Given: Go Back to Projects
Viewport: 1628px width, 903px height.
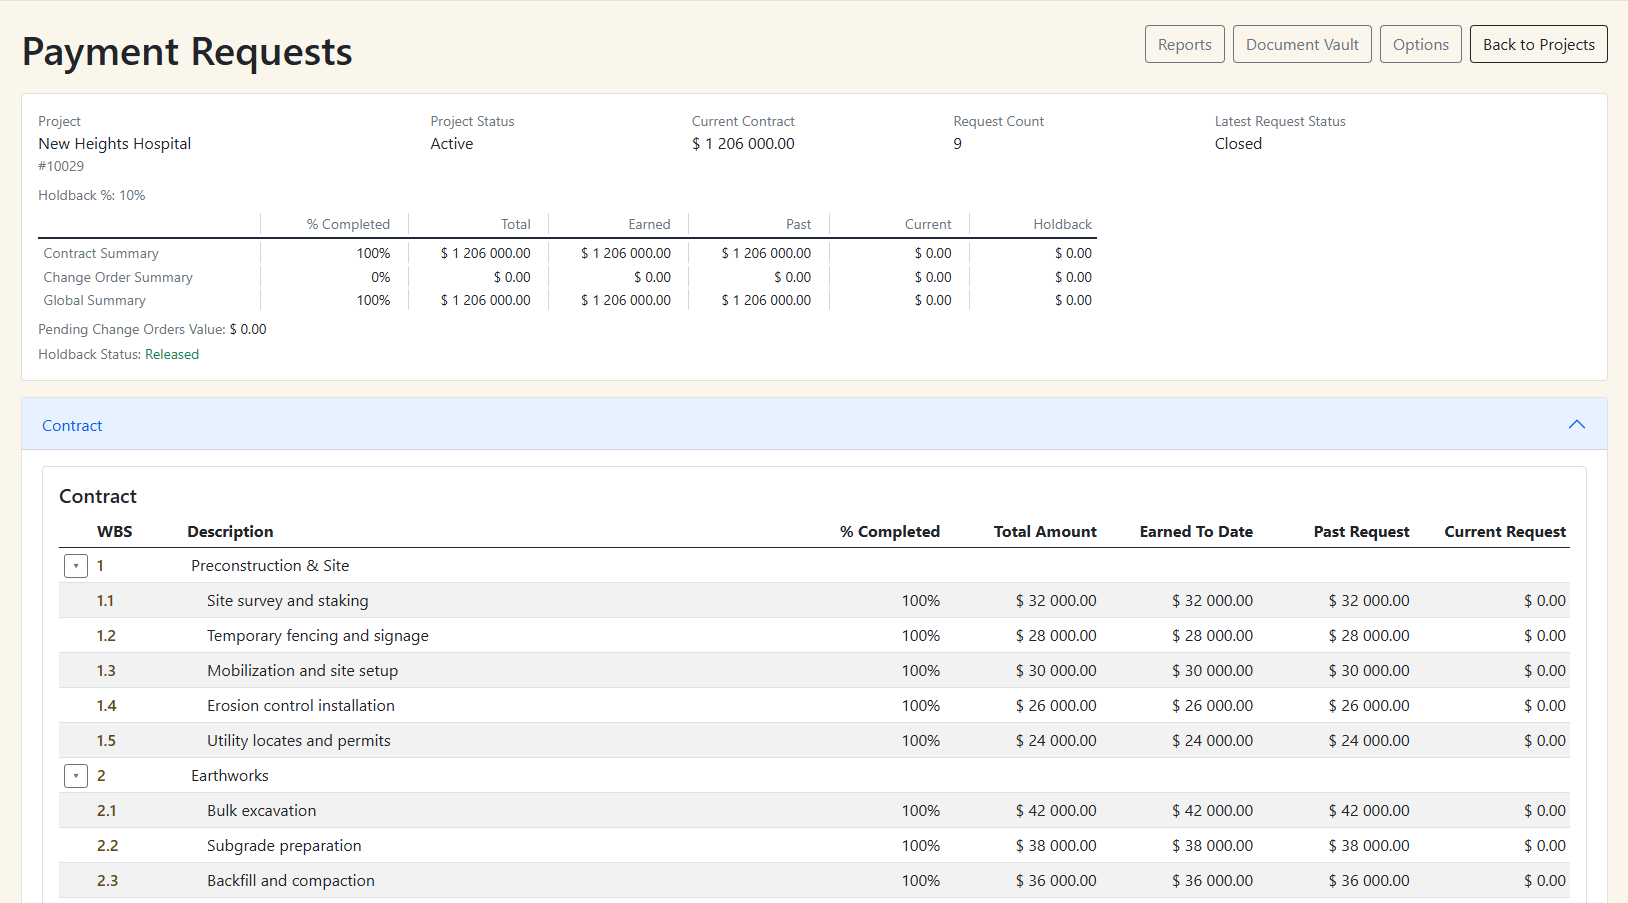Looking at the screenshot, I should coord(1538,45).
